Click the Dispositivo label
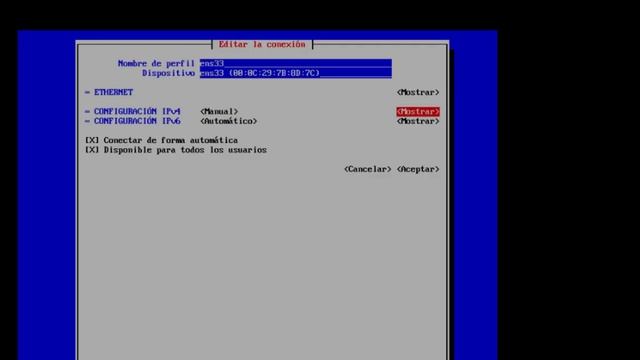640x360 pixels. coord(168,73)
